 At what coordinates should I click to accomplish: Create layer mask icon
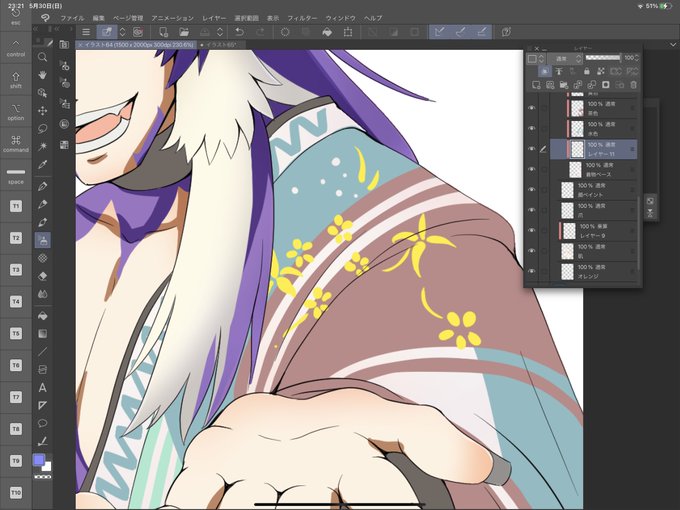pyautogui.click(x=605, y=85)
